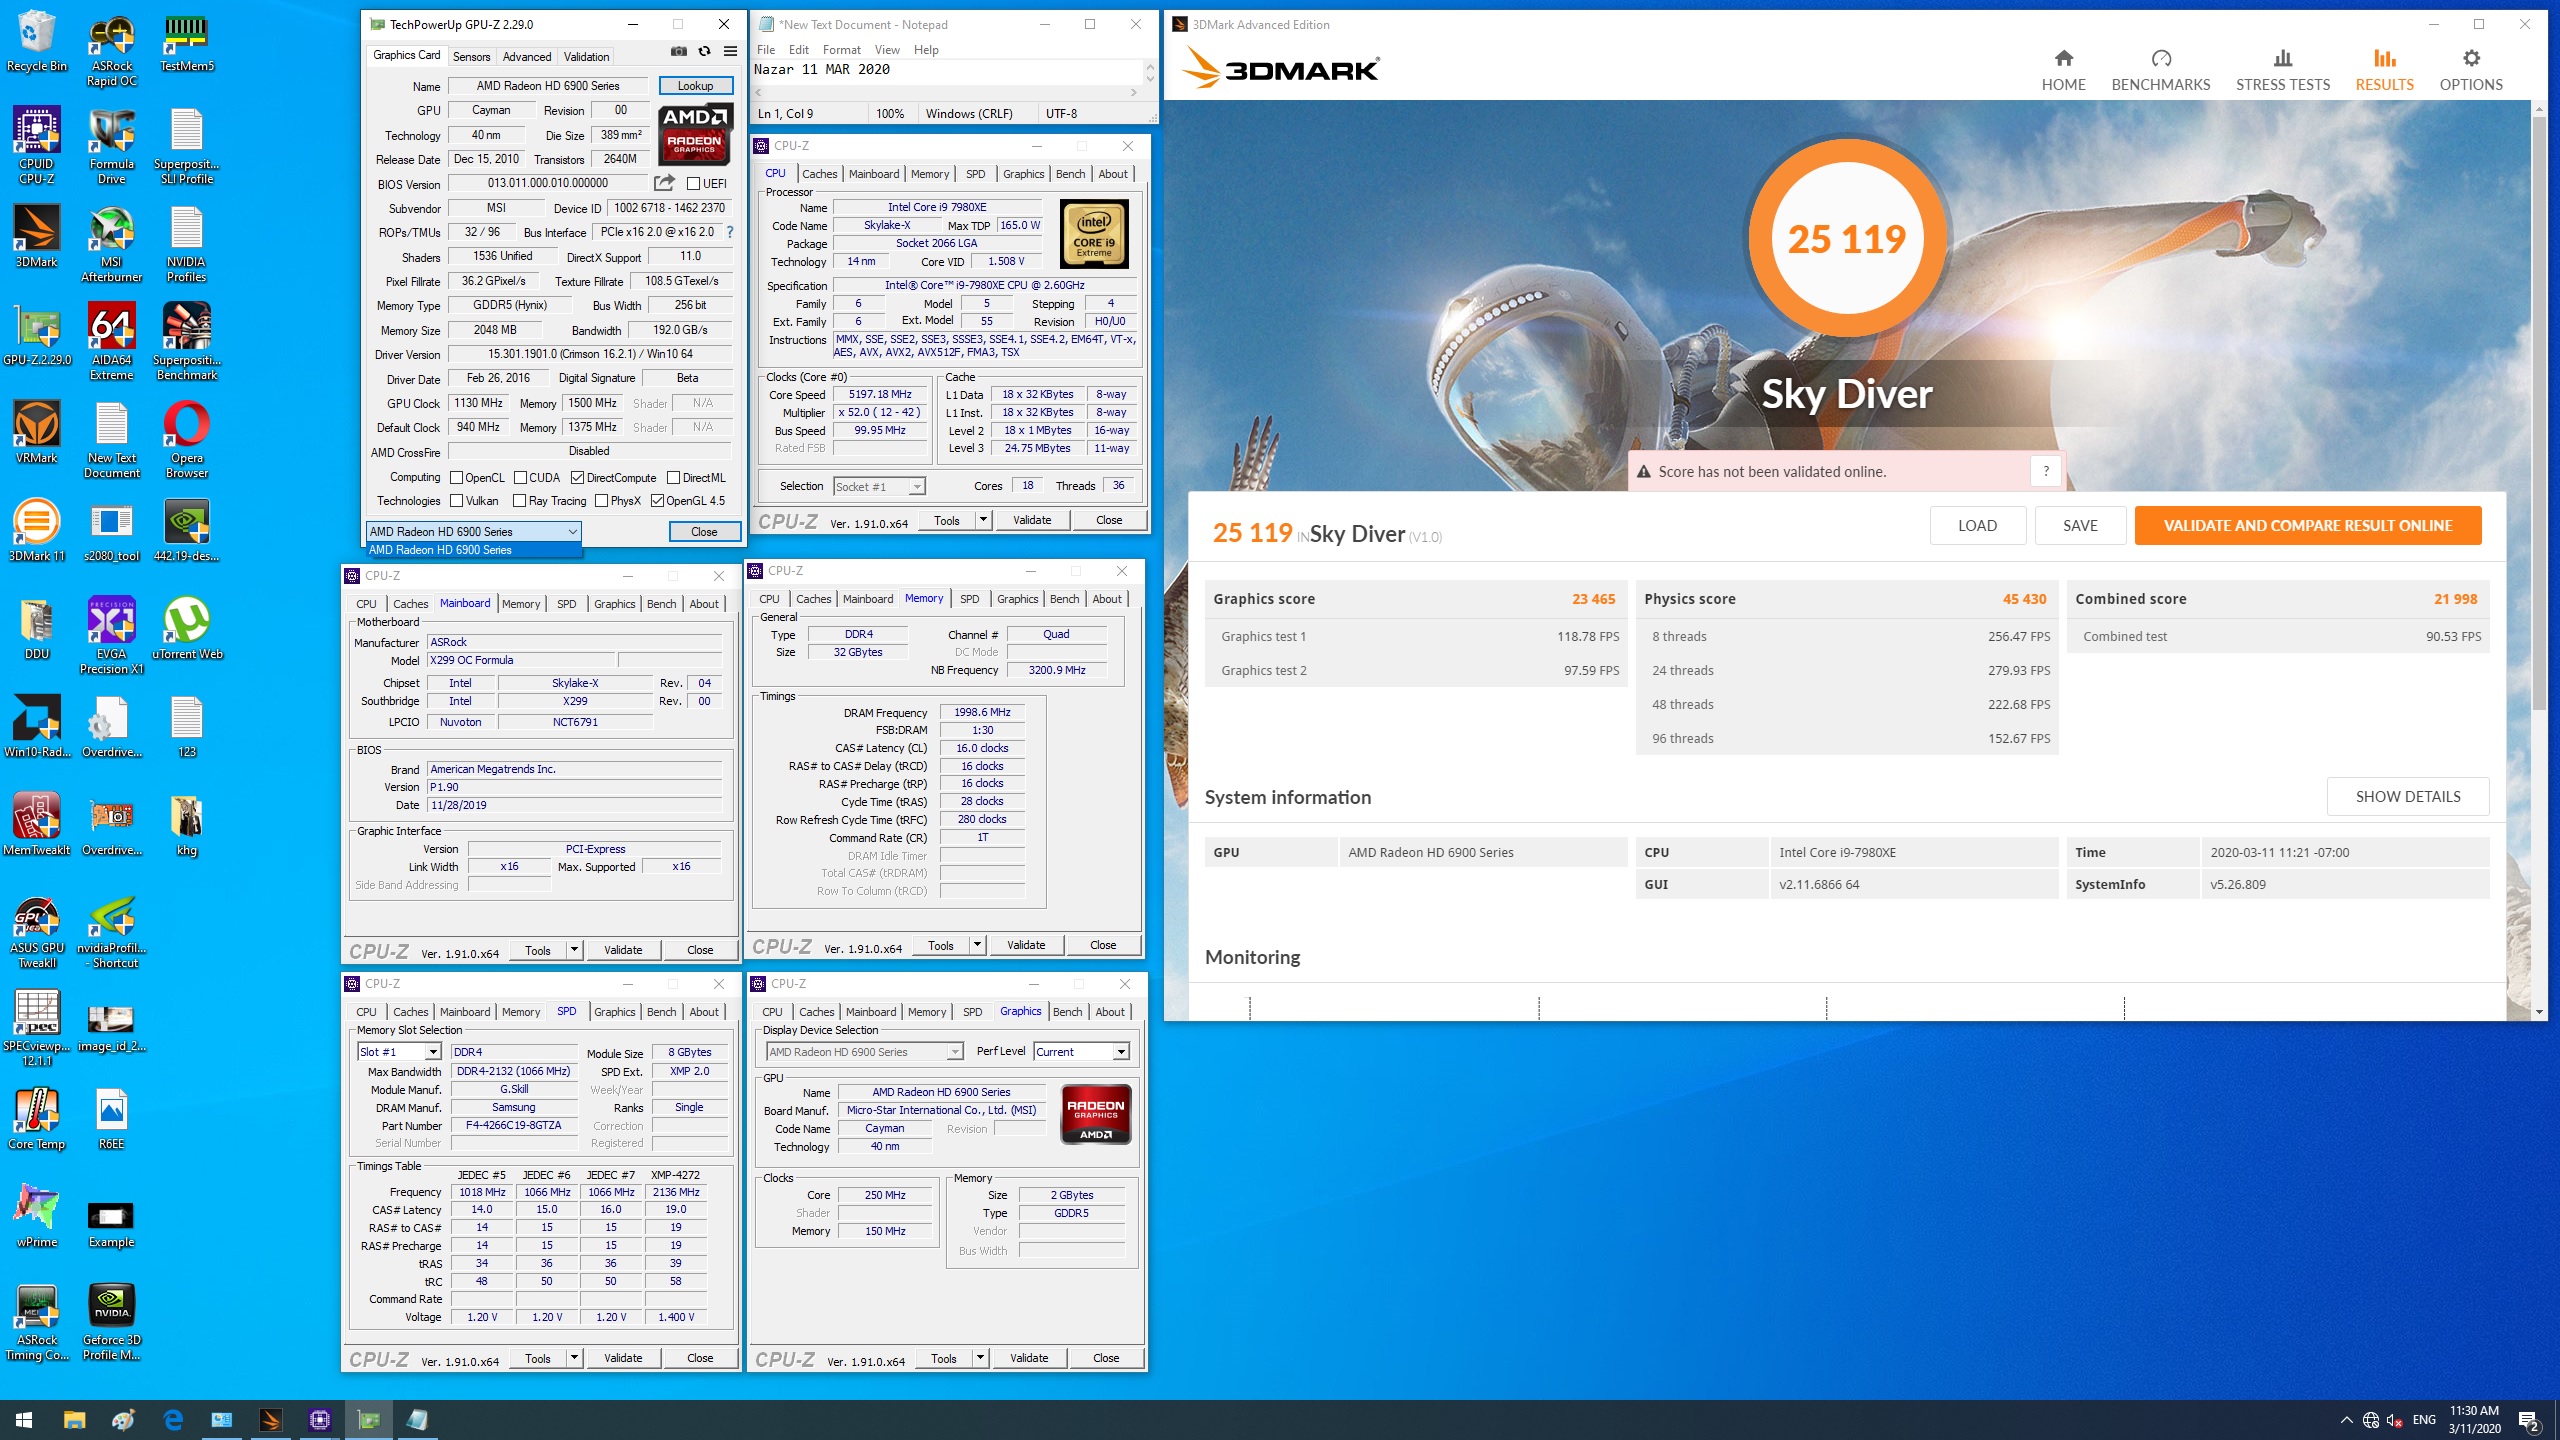Toggle OpenGL 4.5 checkbox in GPU-Z
Screen dimensions: 2560x1440
657,501
